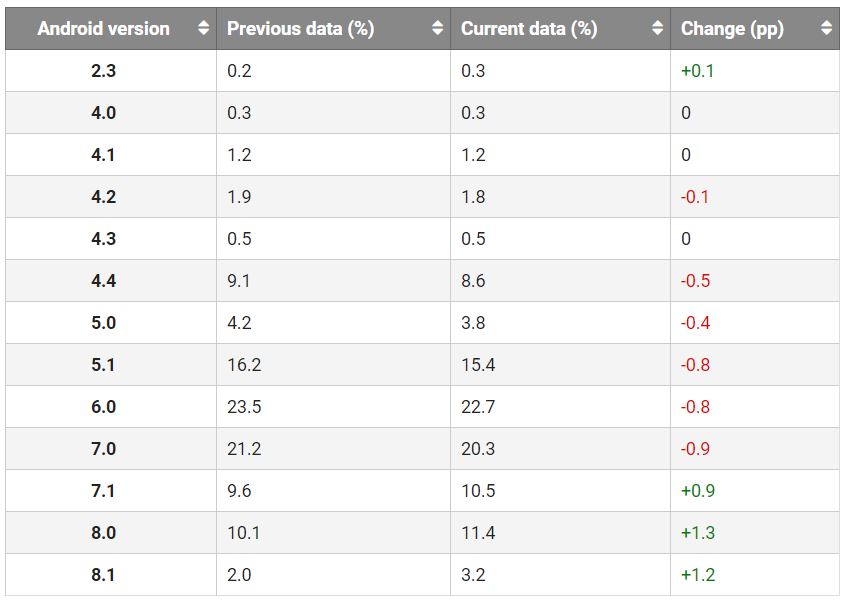
Task: Click sort icon in Android version column
Action: (204, 29)
